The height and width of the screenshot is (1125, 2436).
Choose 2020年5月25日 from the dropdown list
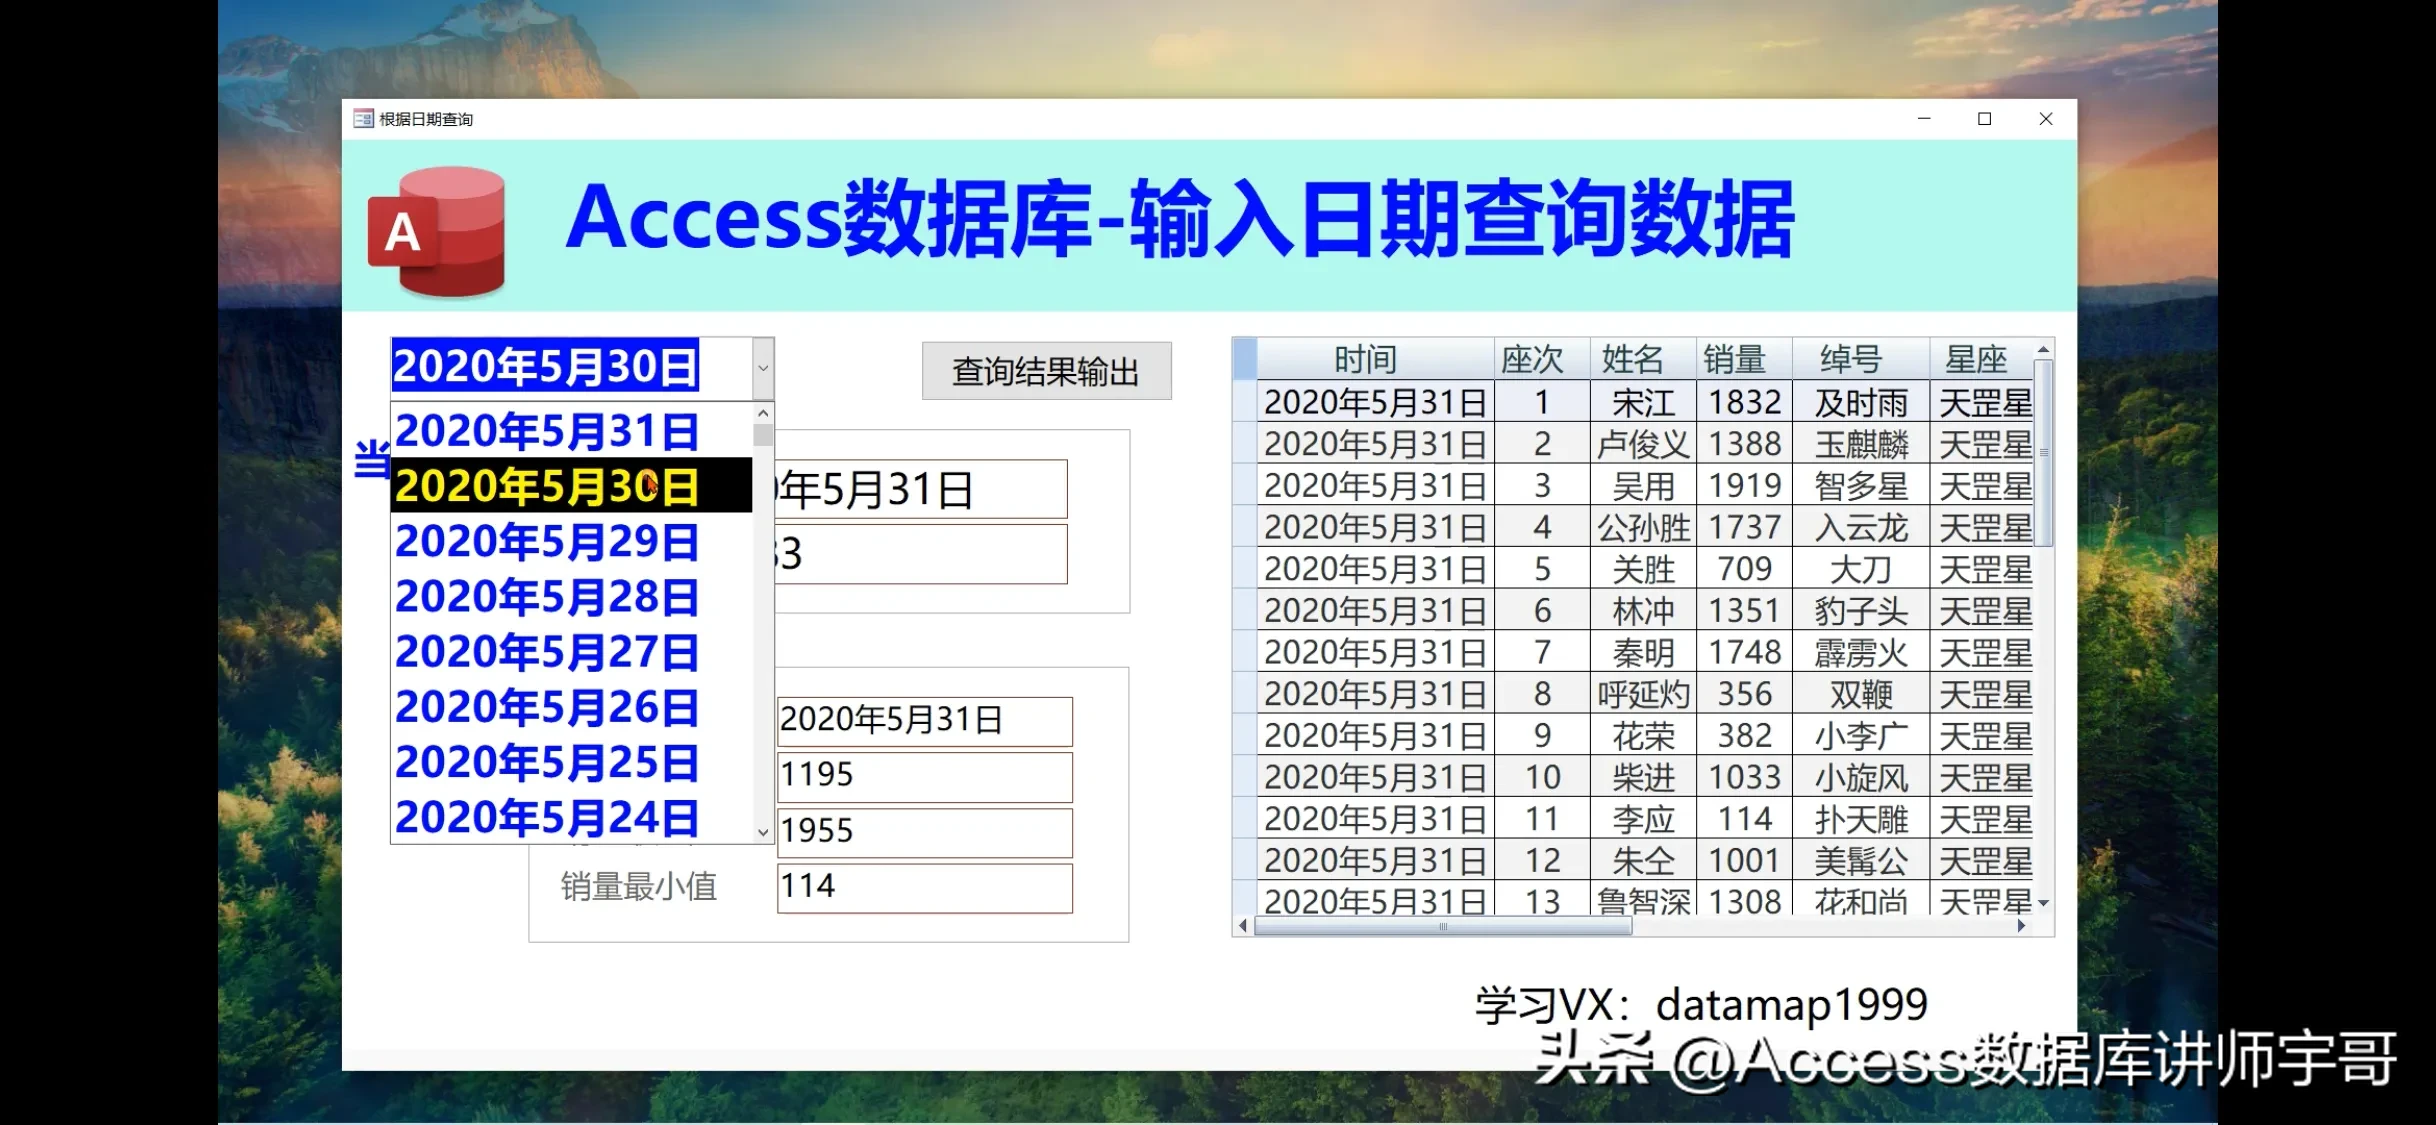571,762
